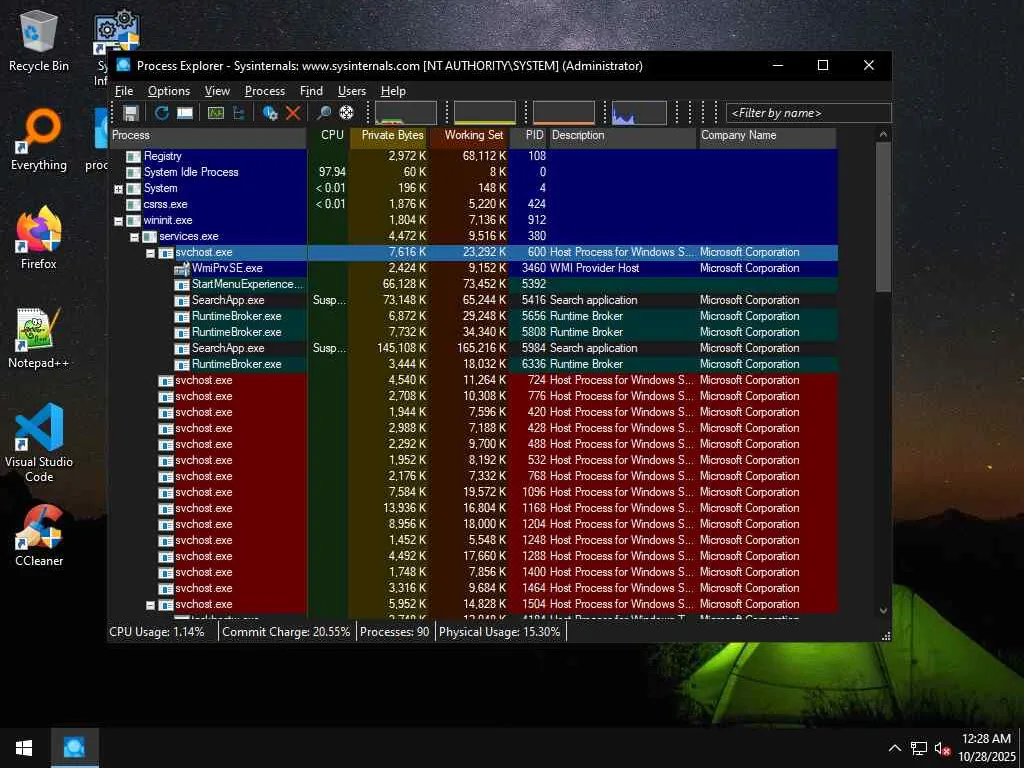Select the csrss.exe process row
Viewport: 1024px width, 768px height.
[473, 204]
